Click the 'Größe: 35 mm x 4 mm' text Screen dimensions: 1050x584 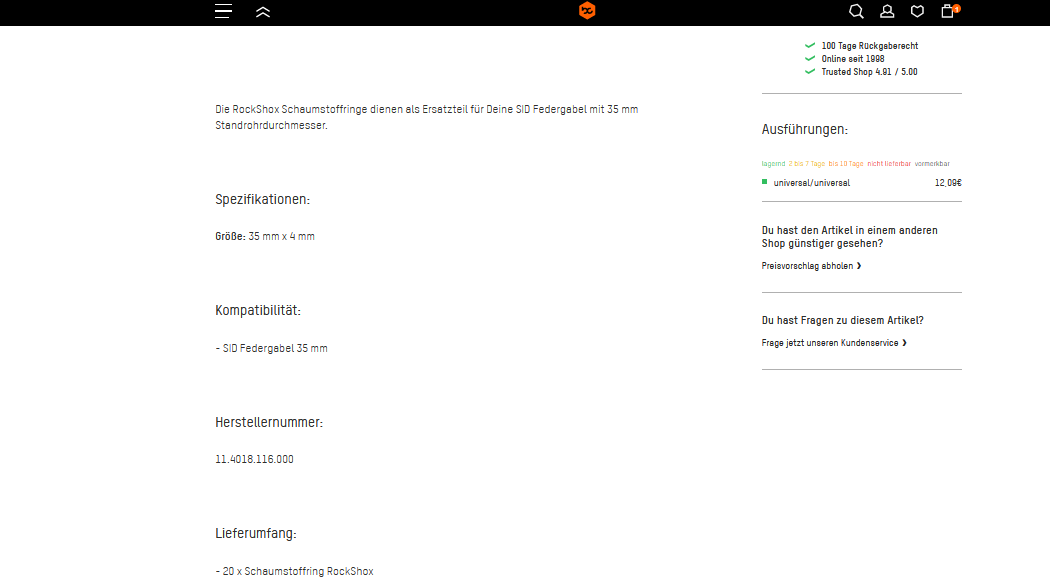click(x=265, y=236)
